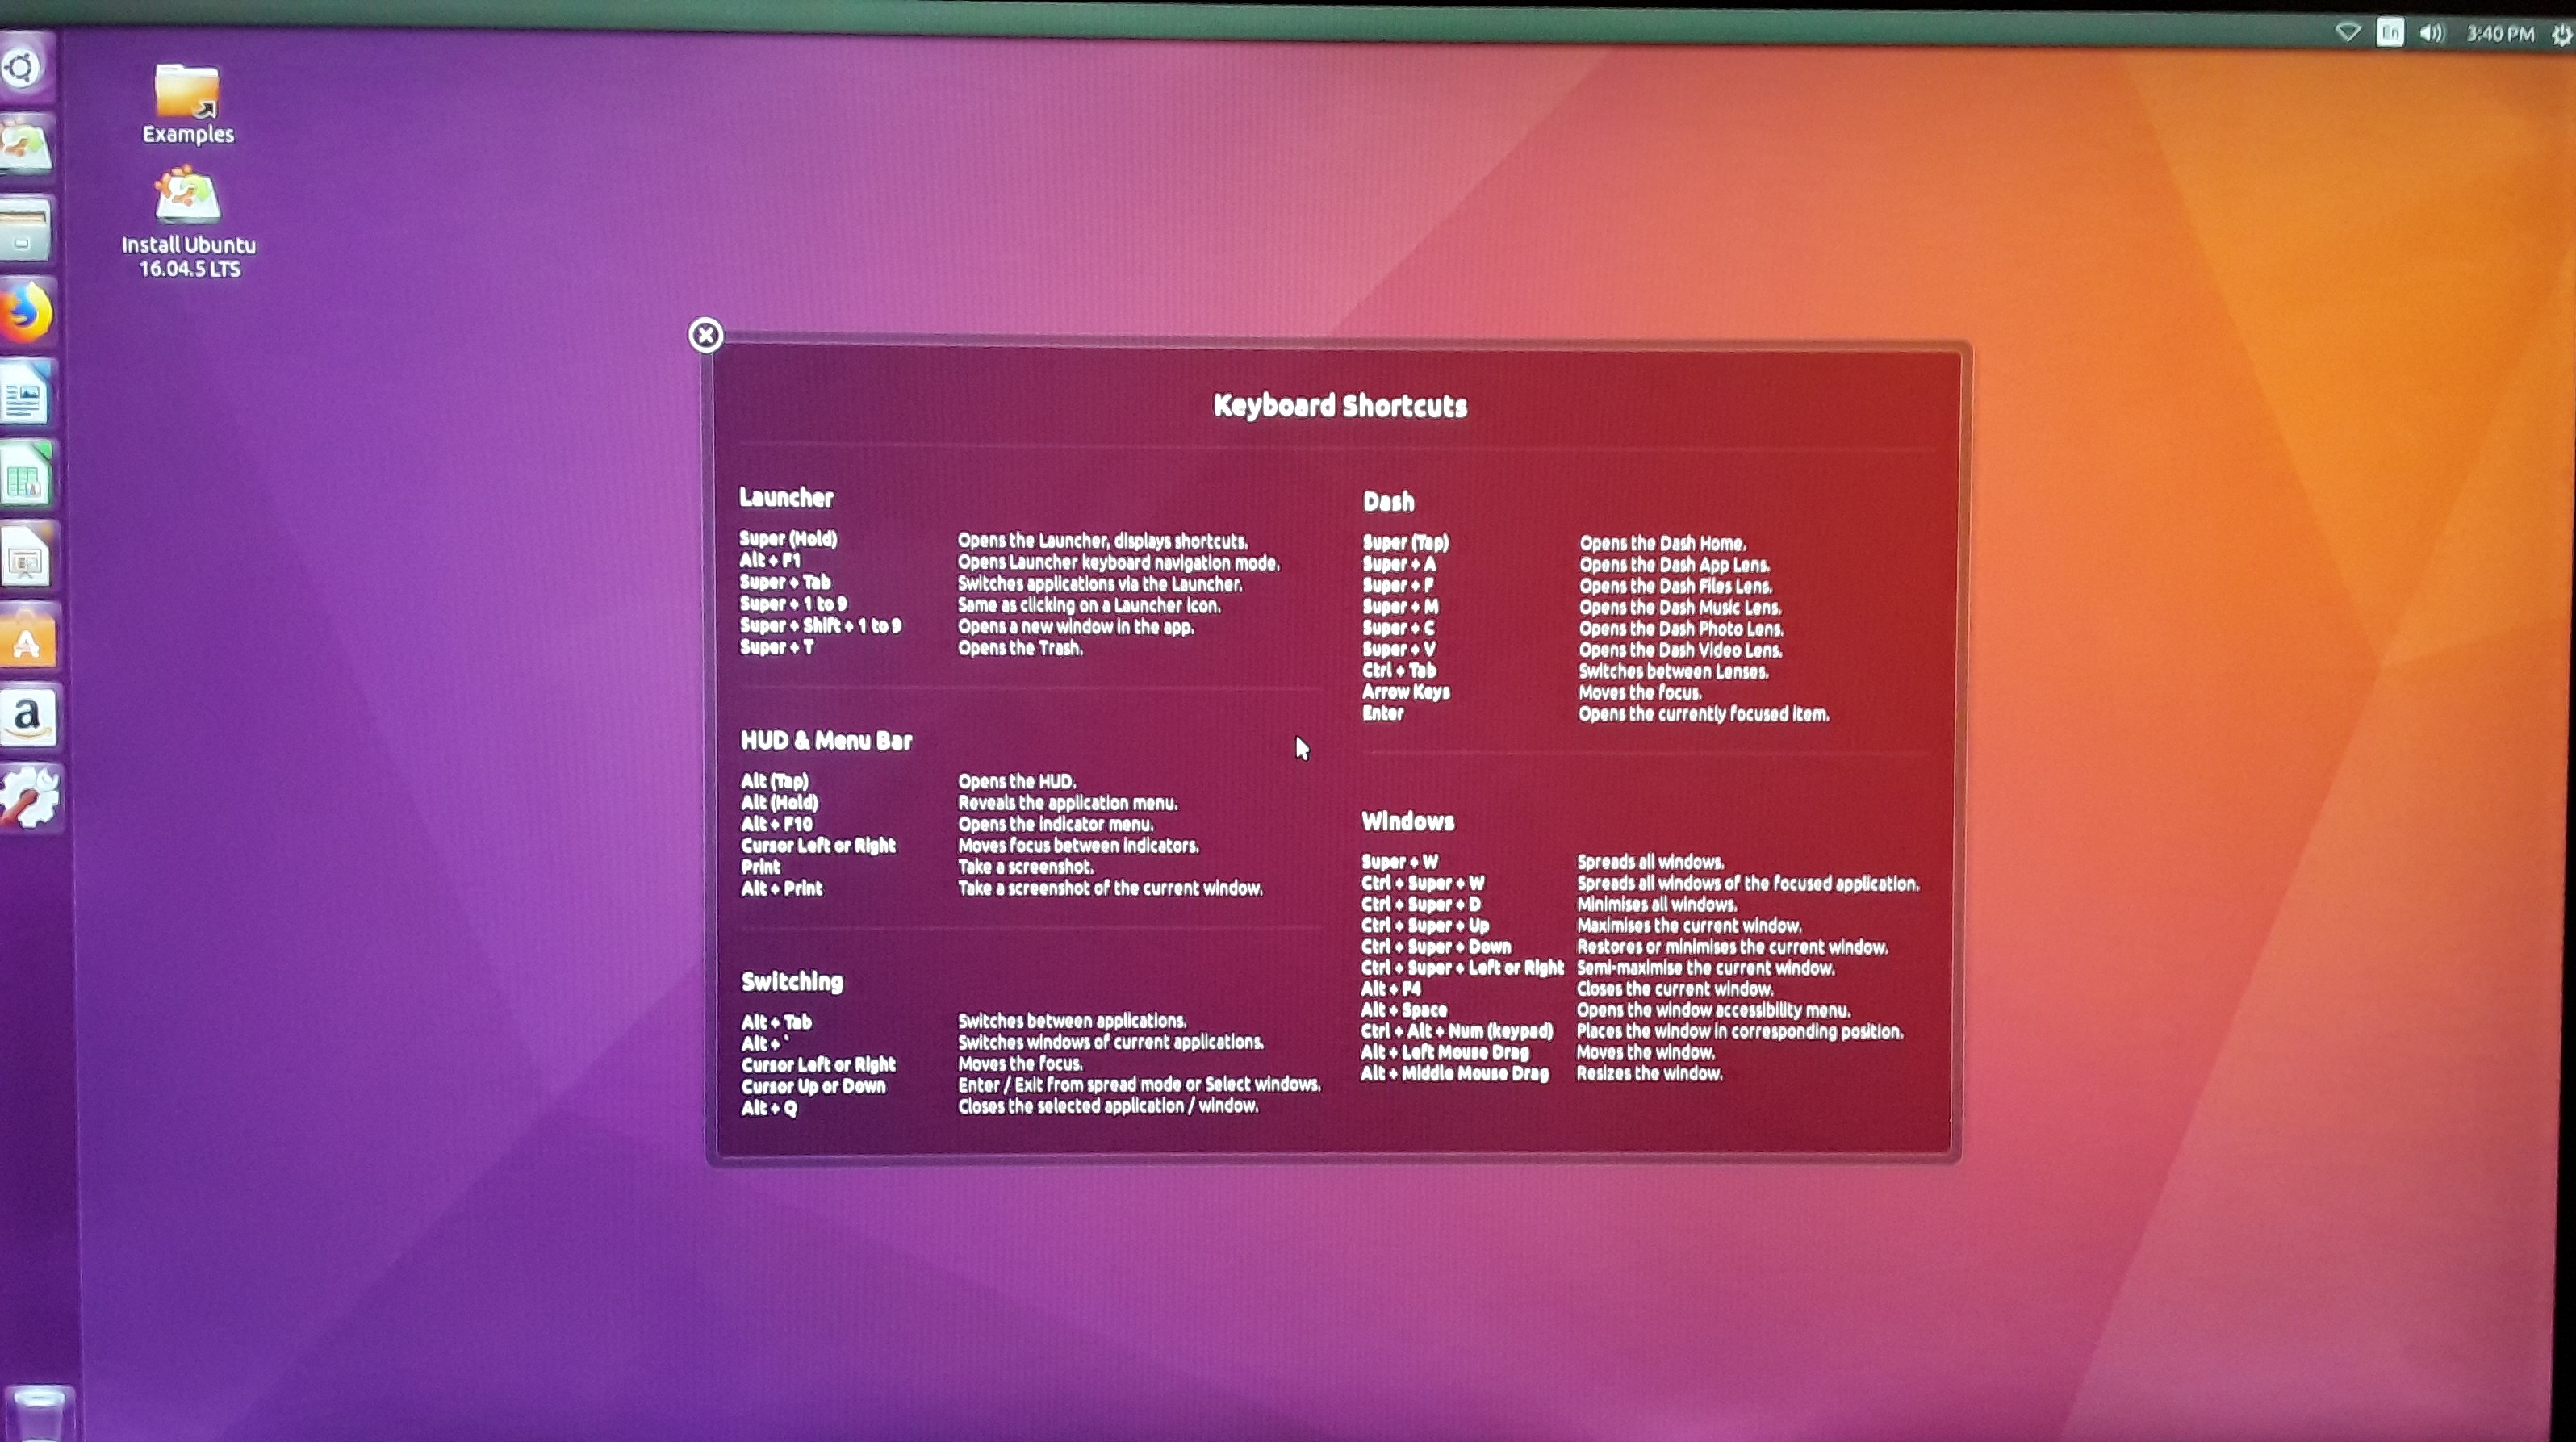
Task: Click the 'Alt + `' shortcut text
Action: click(x=765, y=1043)
